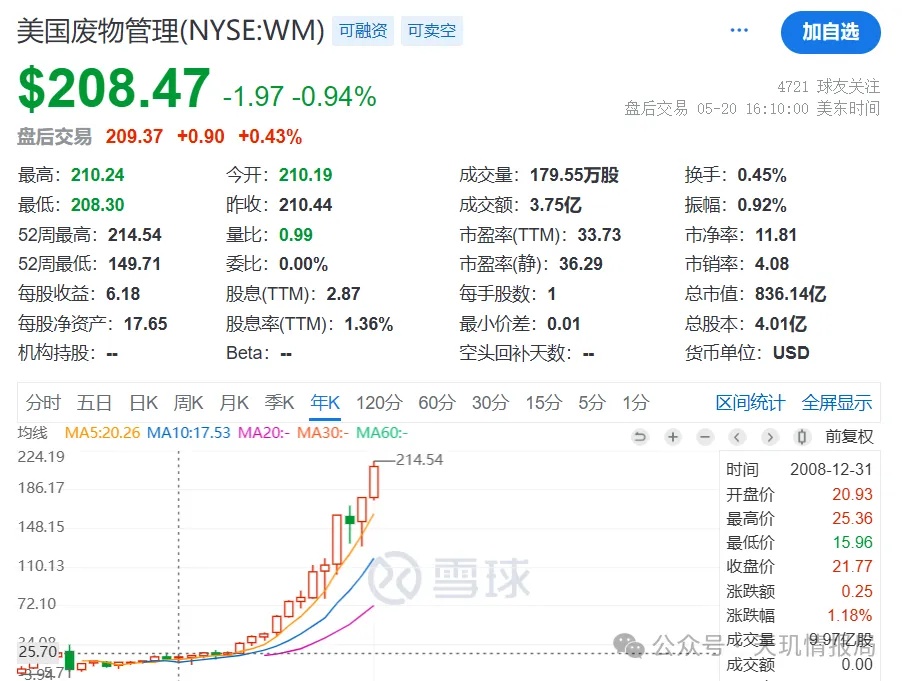Viewport: 905px width, 681px height.
Task: Switch to the 15分 chart tab
Action: click(544, 402)
